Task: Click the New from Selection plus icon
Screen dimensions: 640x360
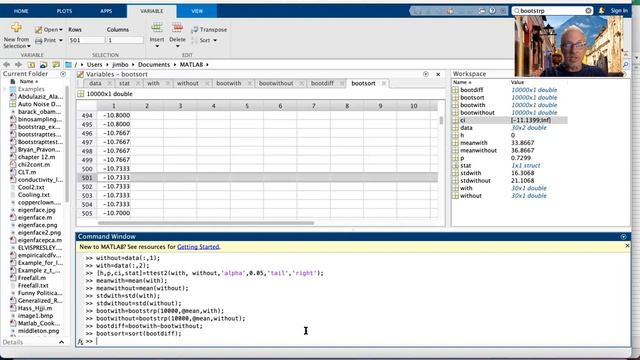Action: coord(16,28)
